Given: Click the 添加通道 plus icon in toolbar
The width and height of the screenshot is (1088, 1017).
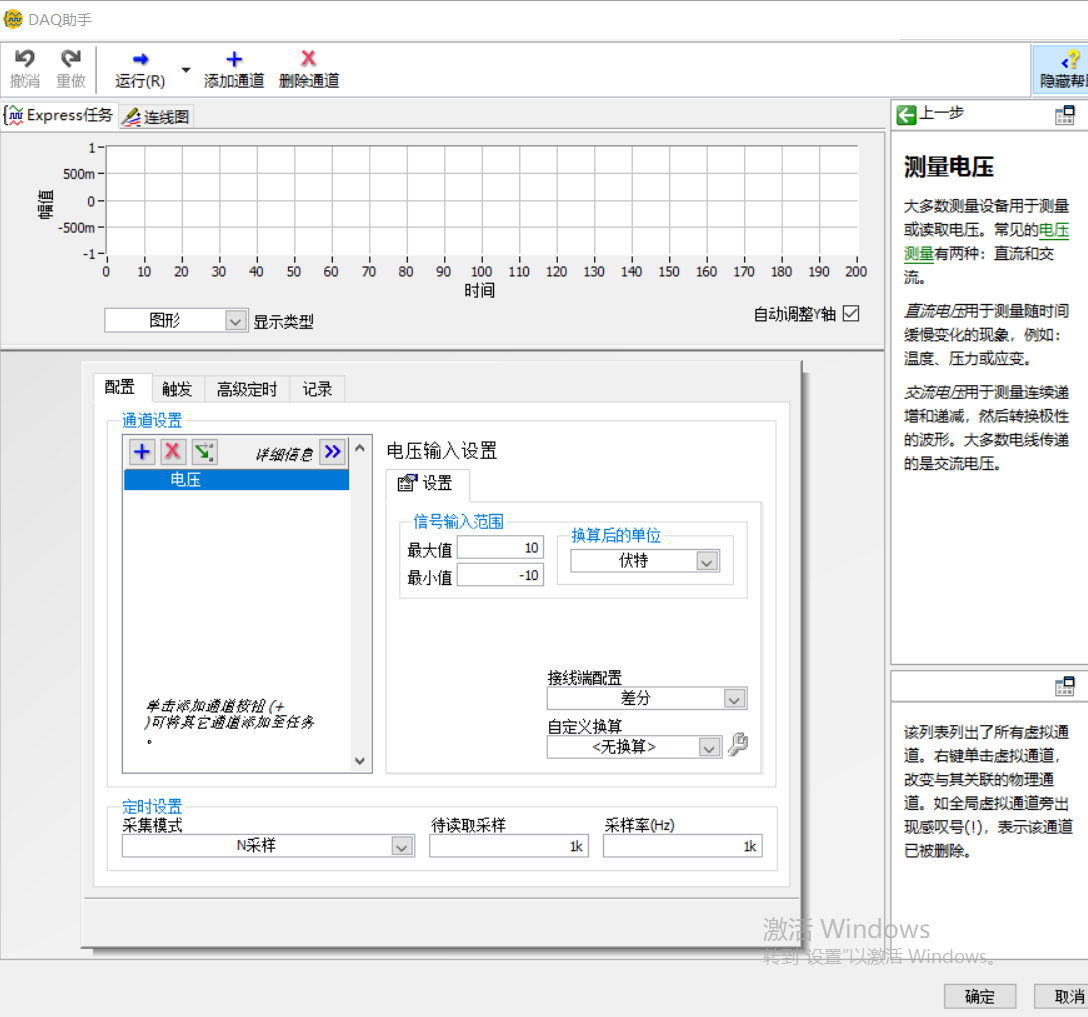Looking at the screenshot, I should click(233, 59).
